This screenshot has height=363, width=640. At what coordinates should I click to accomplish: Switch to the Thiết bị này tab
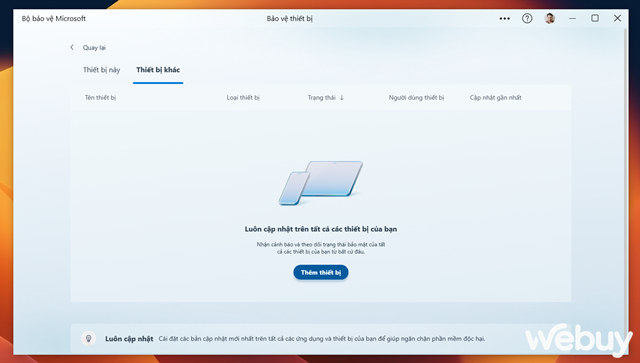point(102,70)
